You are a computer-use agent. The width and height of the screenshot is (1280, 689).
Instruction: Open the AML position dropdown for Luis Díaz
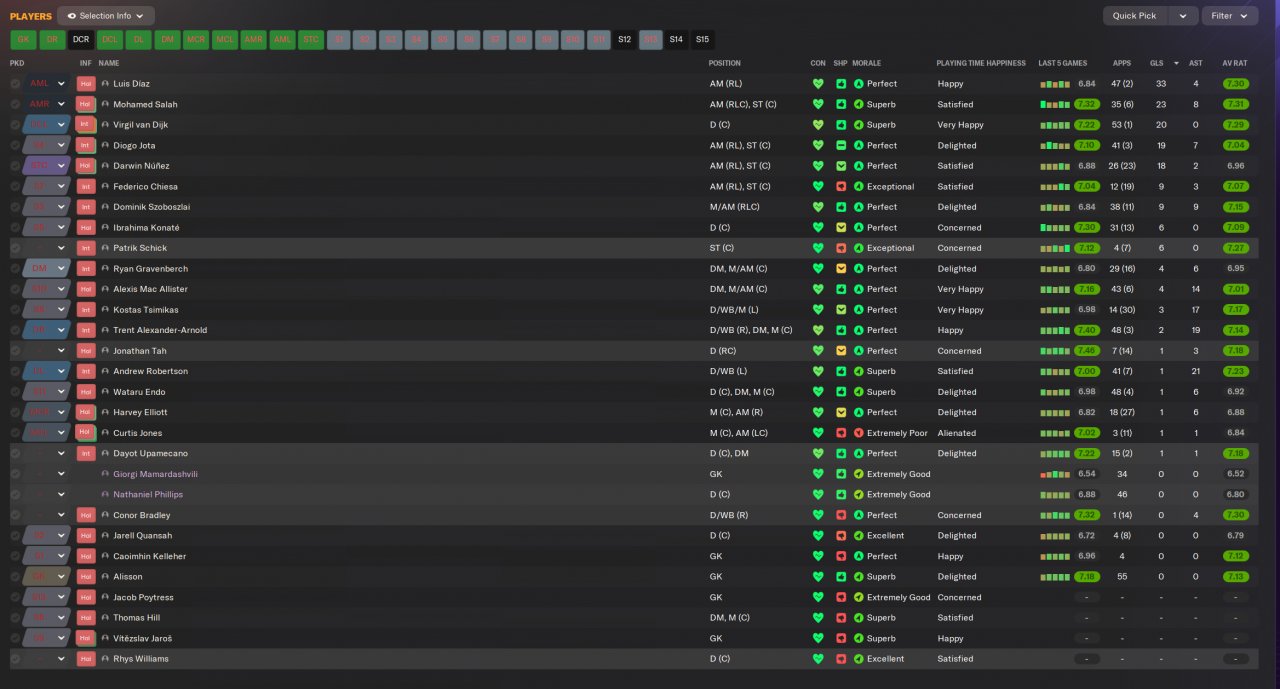point(47,84)
